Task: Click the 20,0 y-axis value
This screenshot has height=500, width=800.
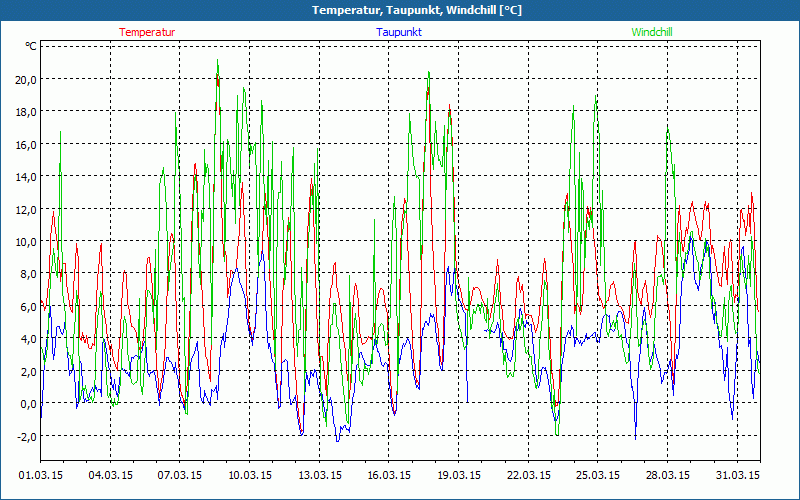Action: pyautogui.click(x=24, y=79)
